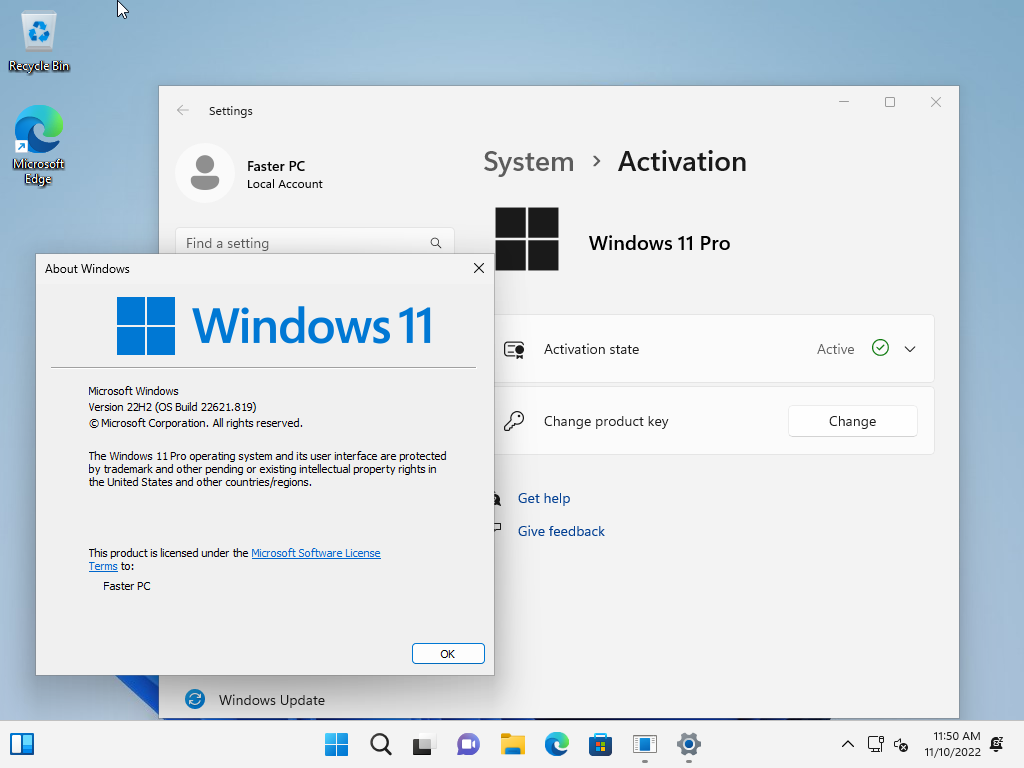Open the Chat taskbar icon
Screen dimensions: 1024x768
[468, 744]
